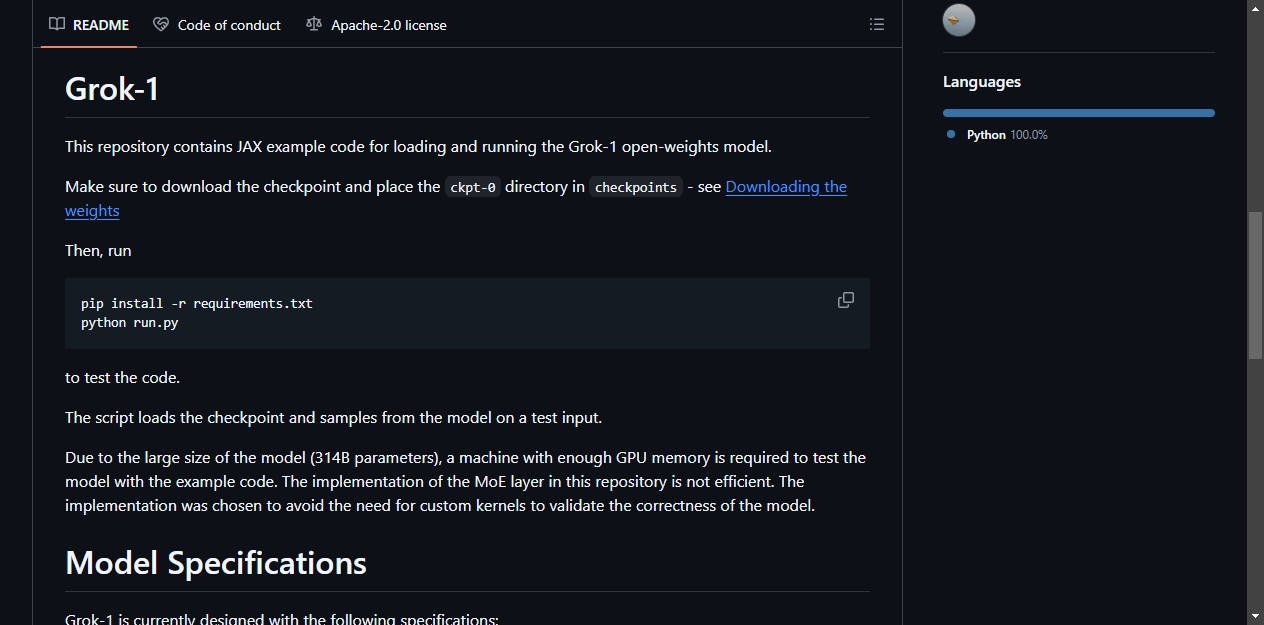Screen dimensions: 1264x625
Task: Click the 'pip install -r requirements.txt' line
Action: [197, 303]
